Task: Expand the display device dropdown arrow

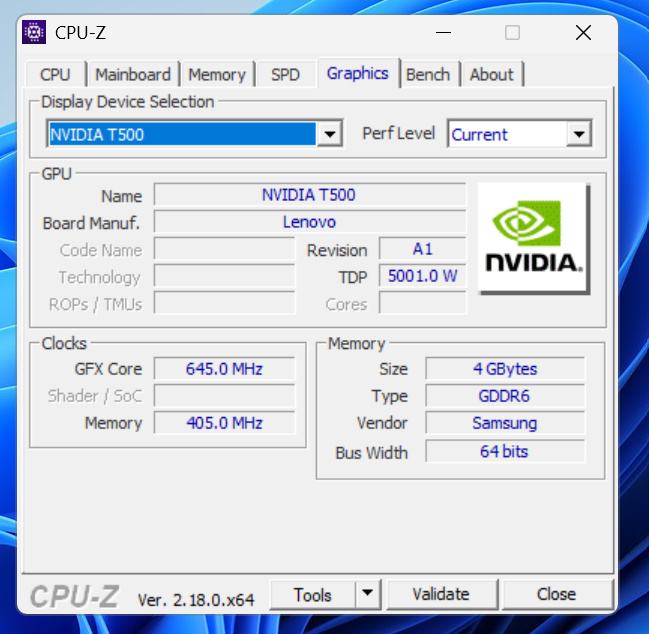Action: pos(329,134)
